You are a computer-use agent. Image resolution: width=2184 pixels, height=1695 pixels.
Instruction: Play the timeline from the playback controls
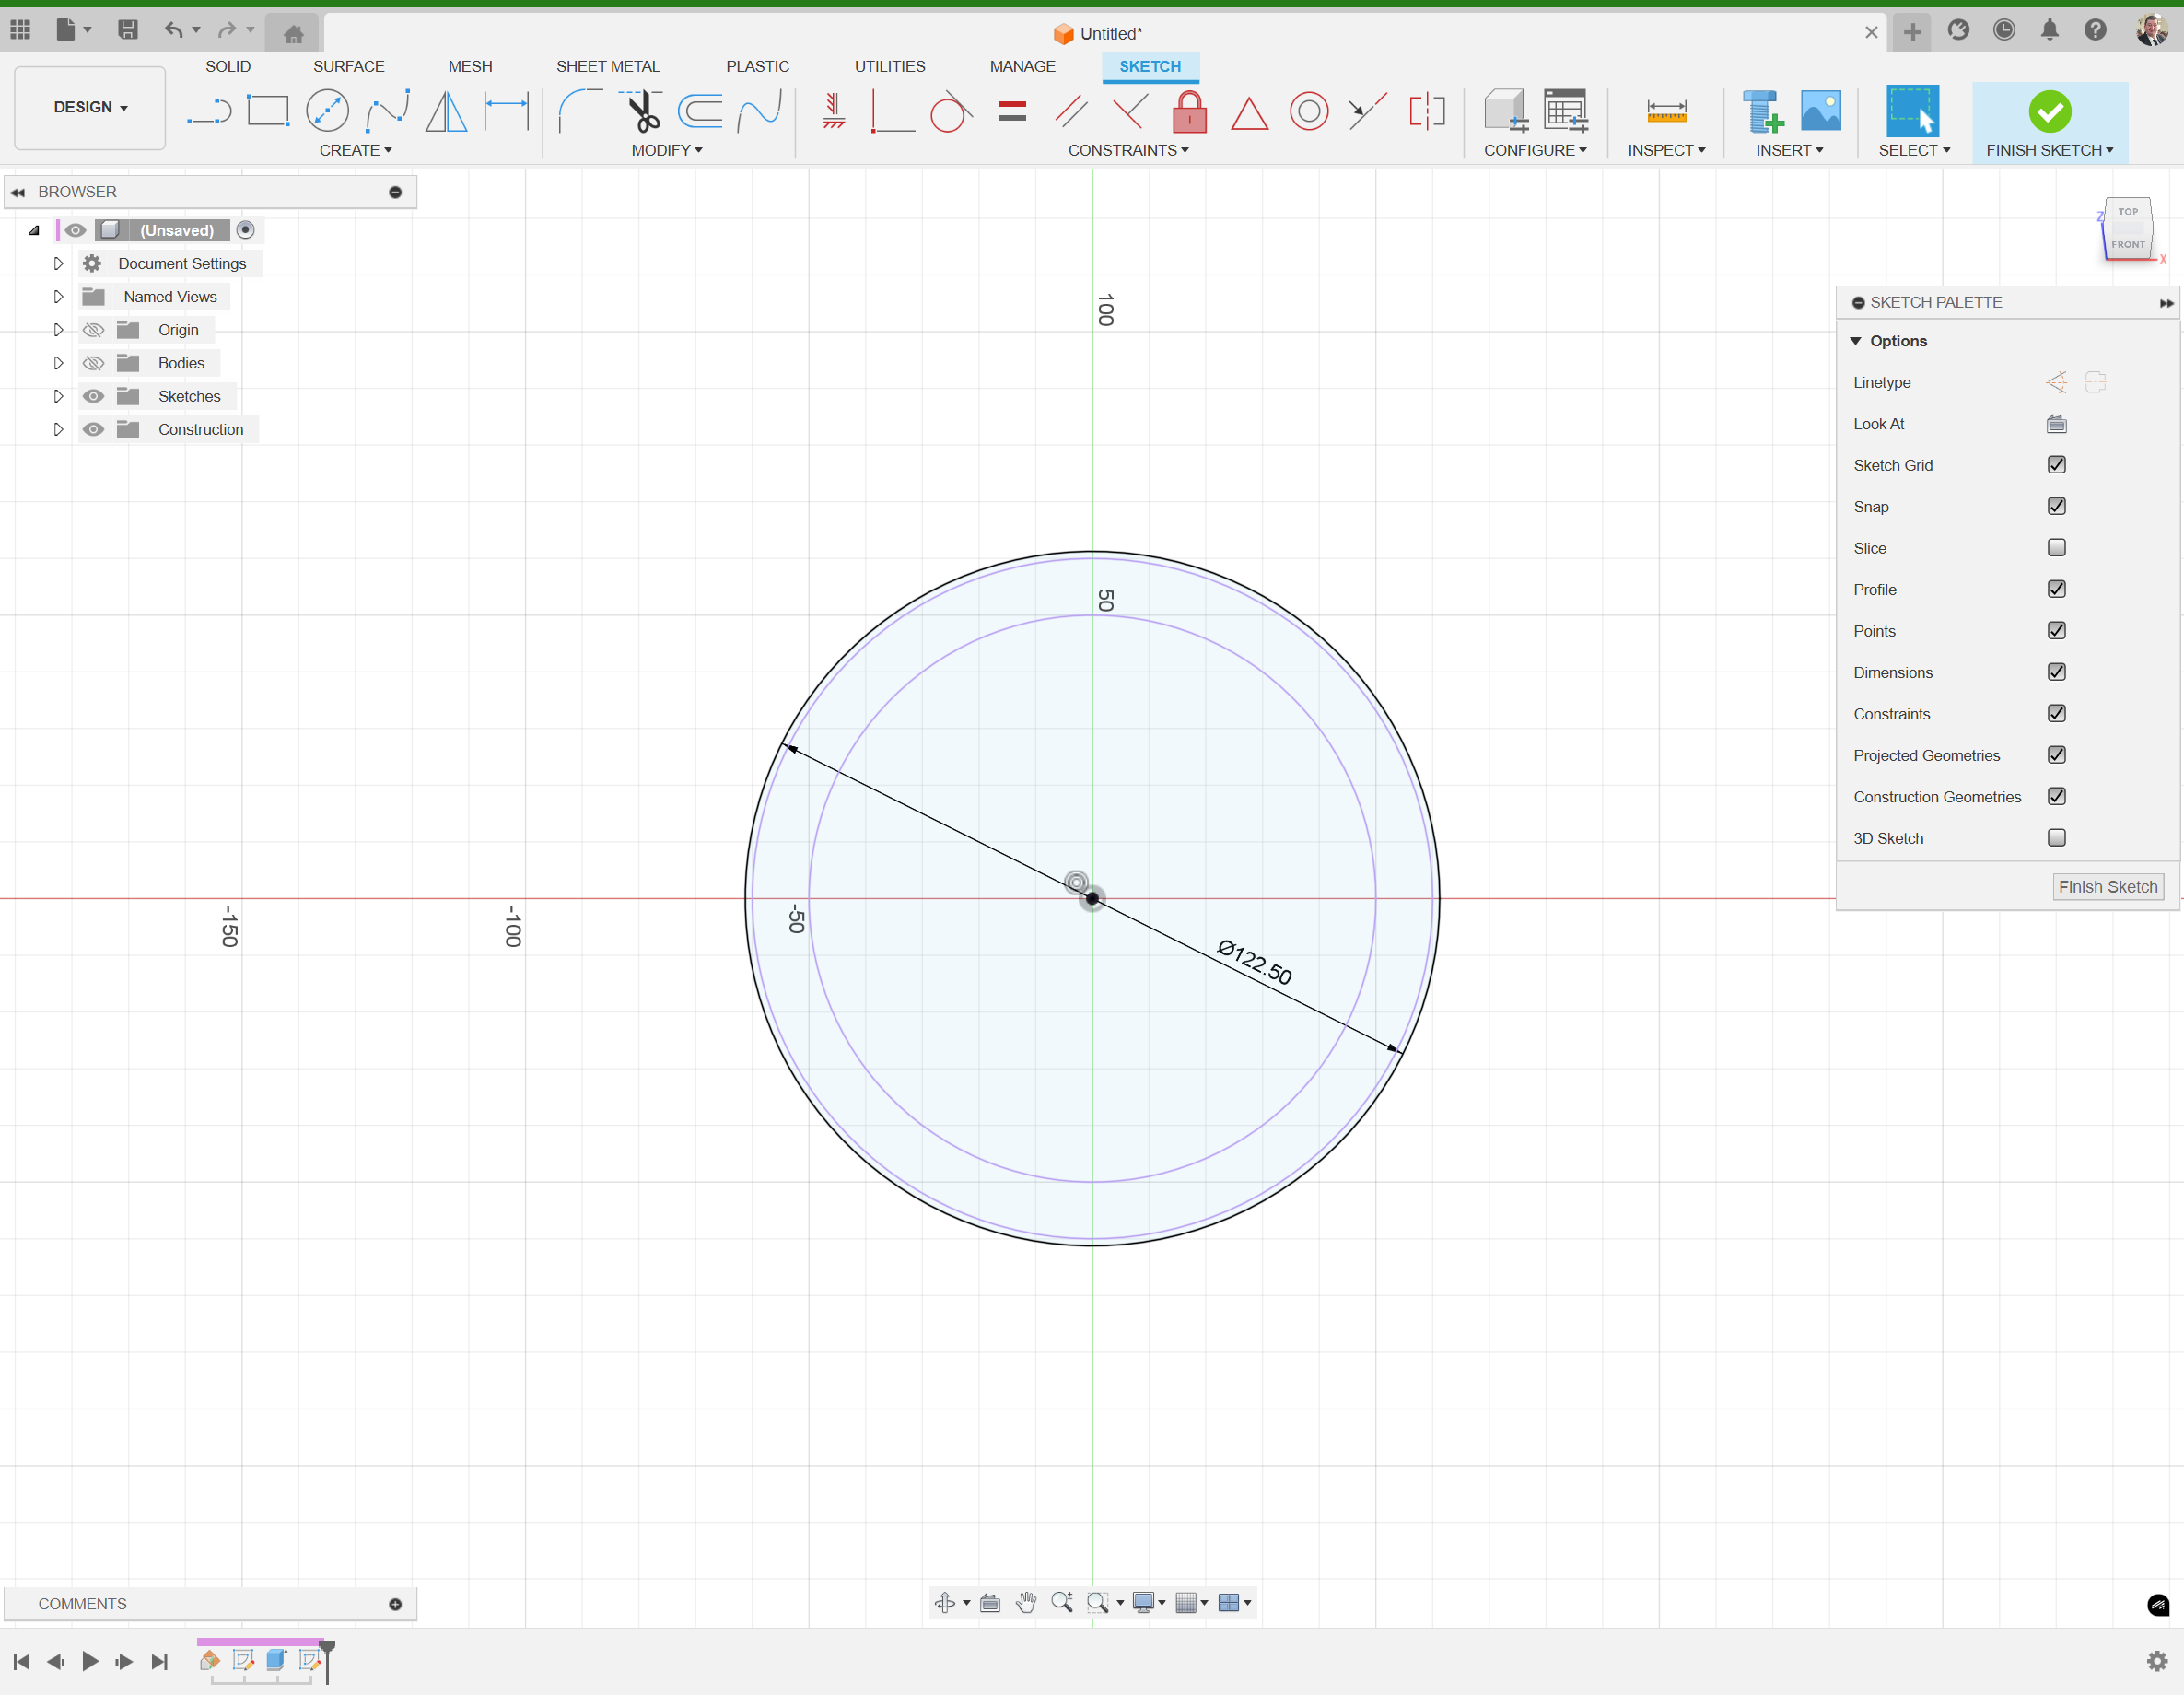[x=90, y=1661]
